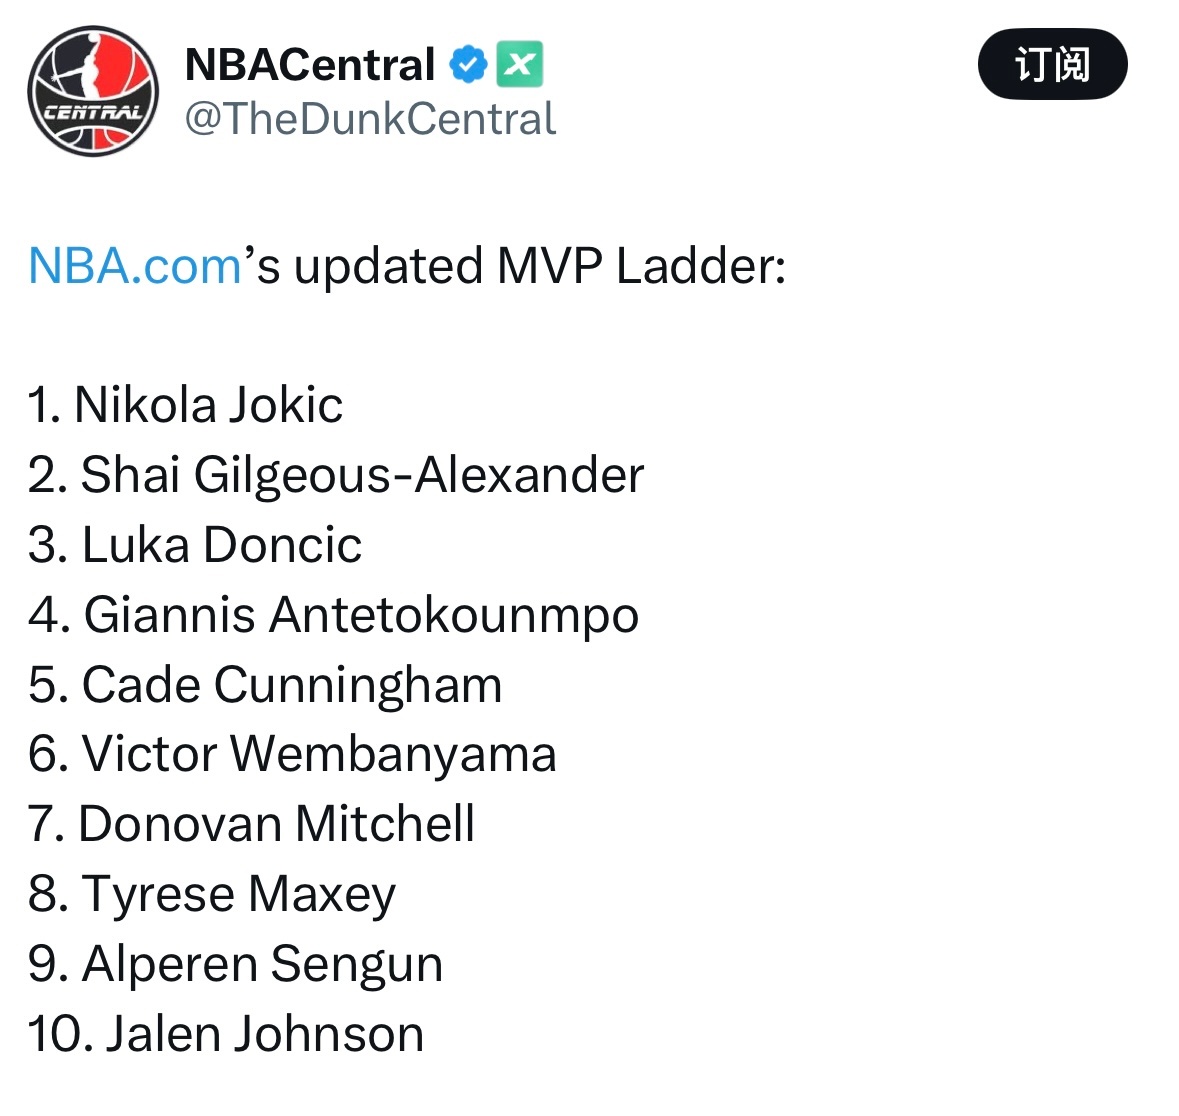Click Jalen Johnson at rank ten
Viewport: 1179px width, 1116px height.
(225, 1033)
